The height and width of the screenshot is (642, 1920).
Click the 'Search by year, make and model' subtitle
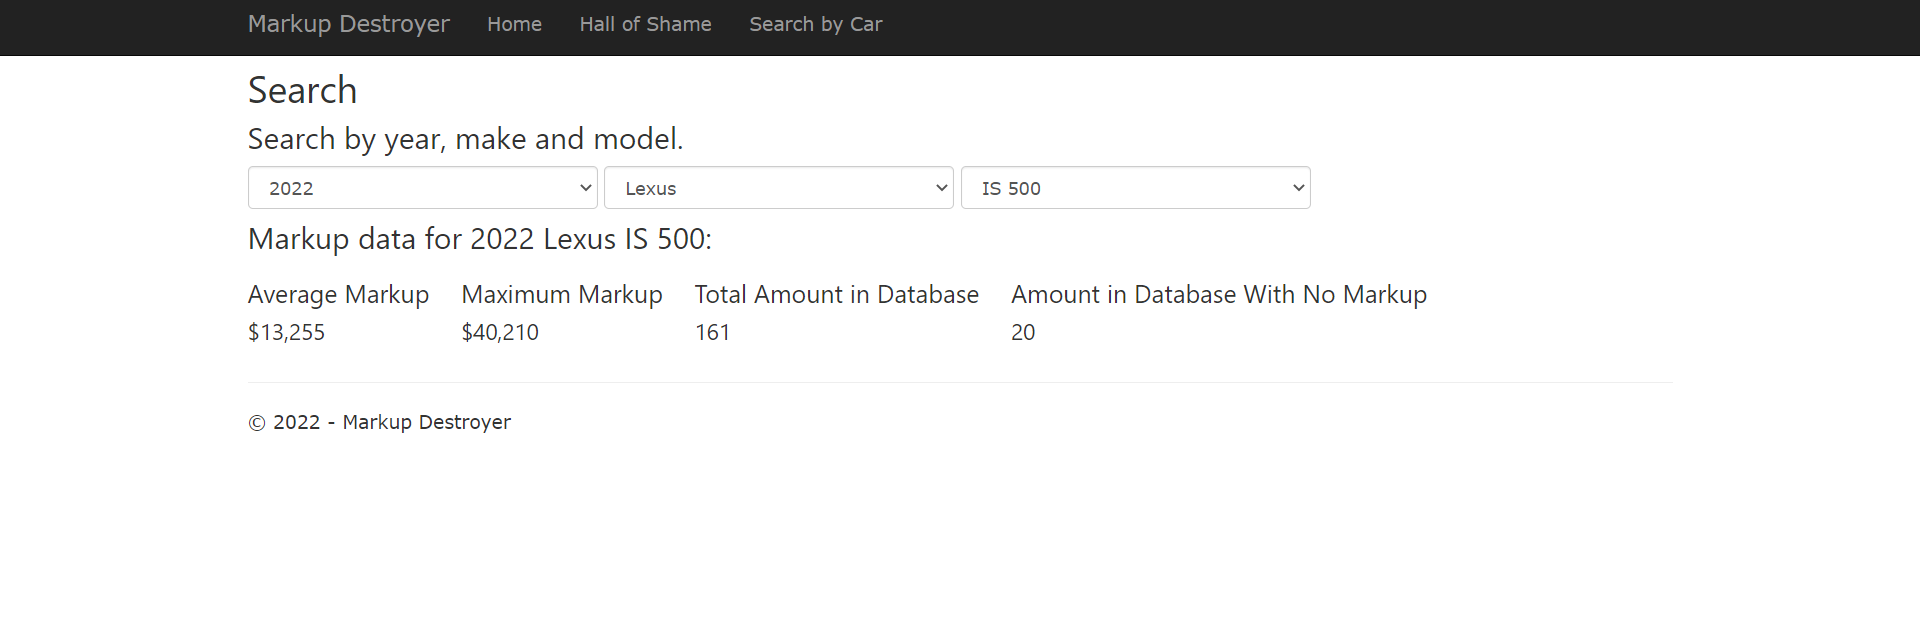[465, 139]
